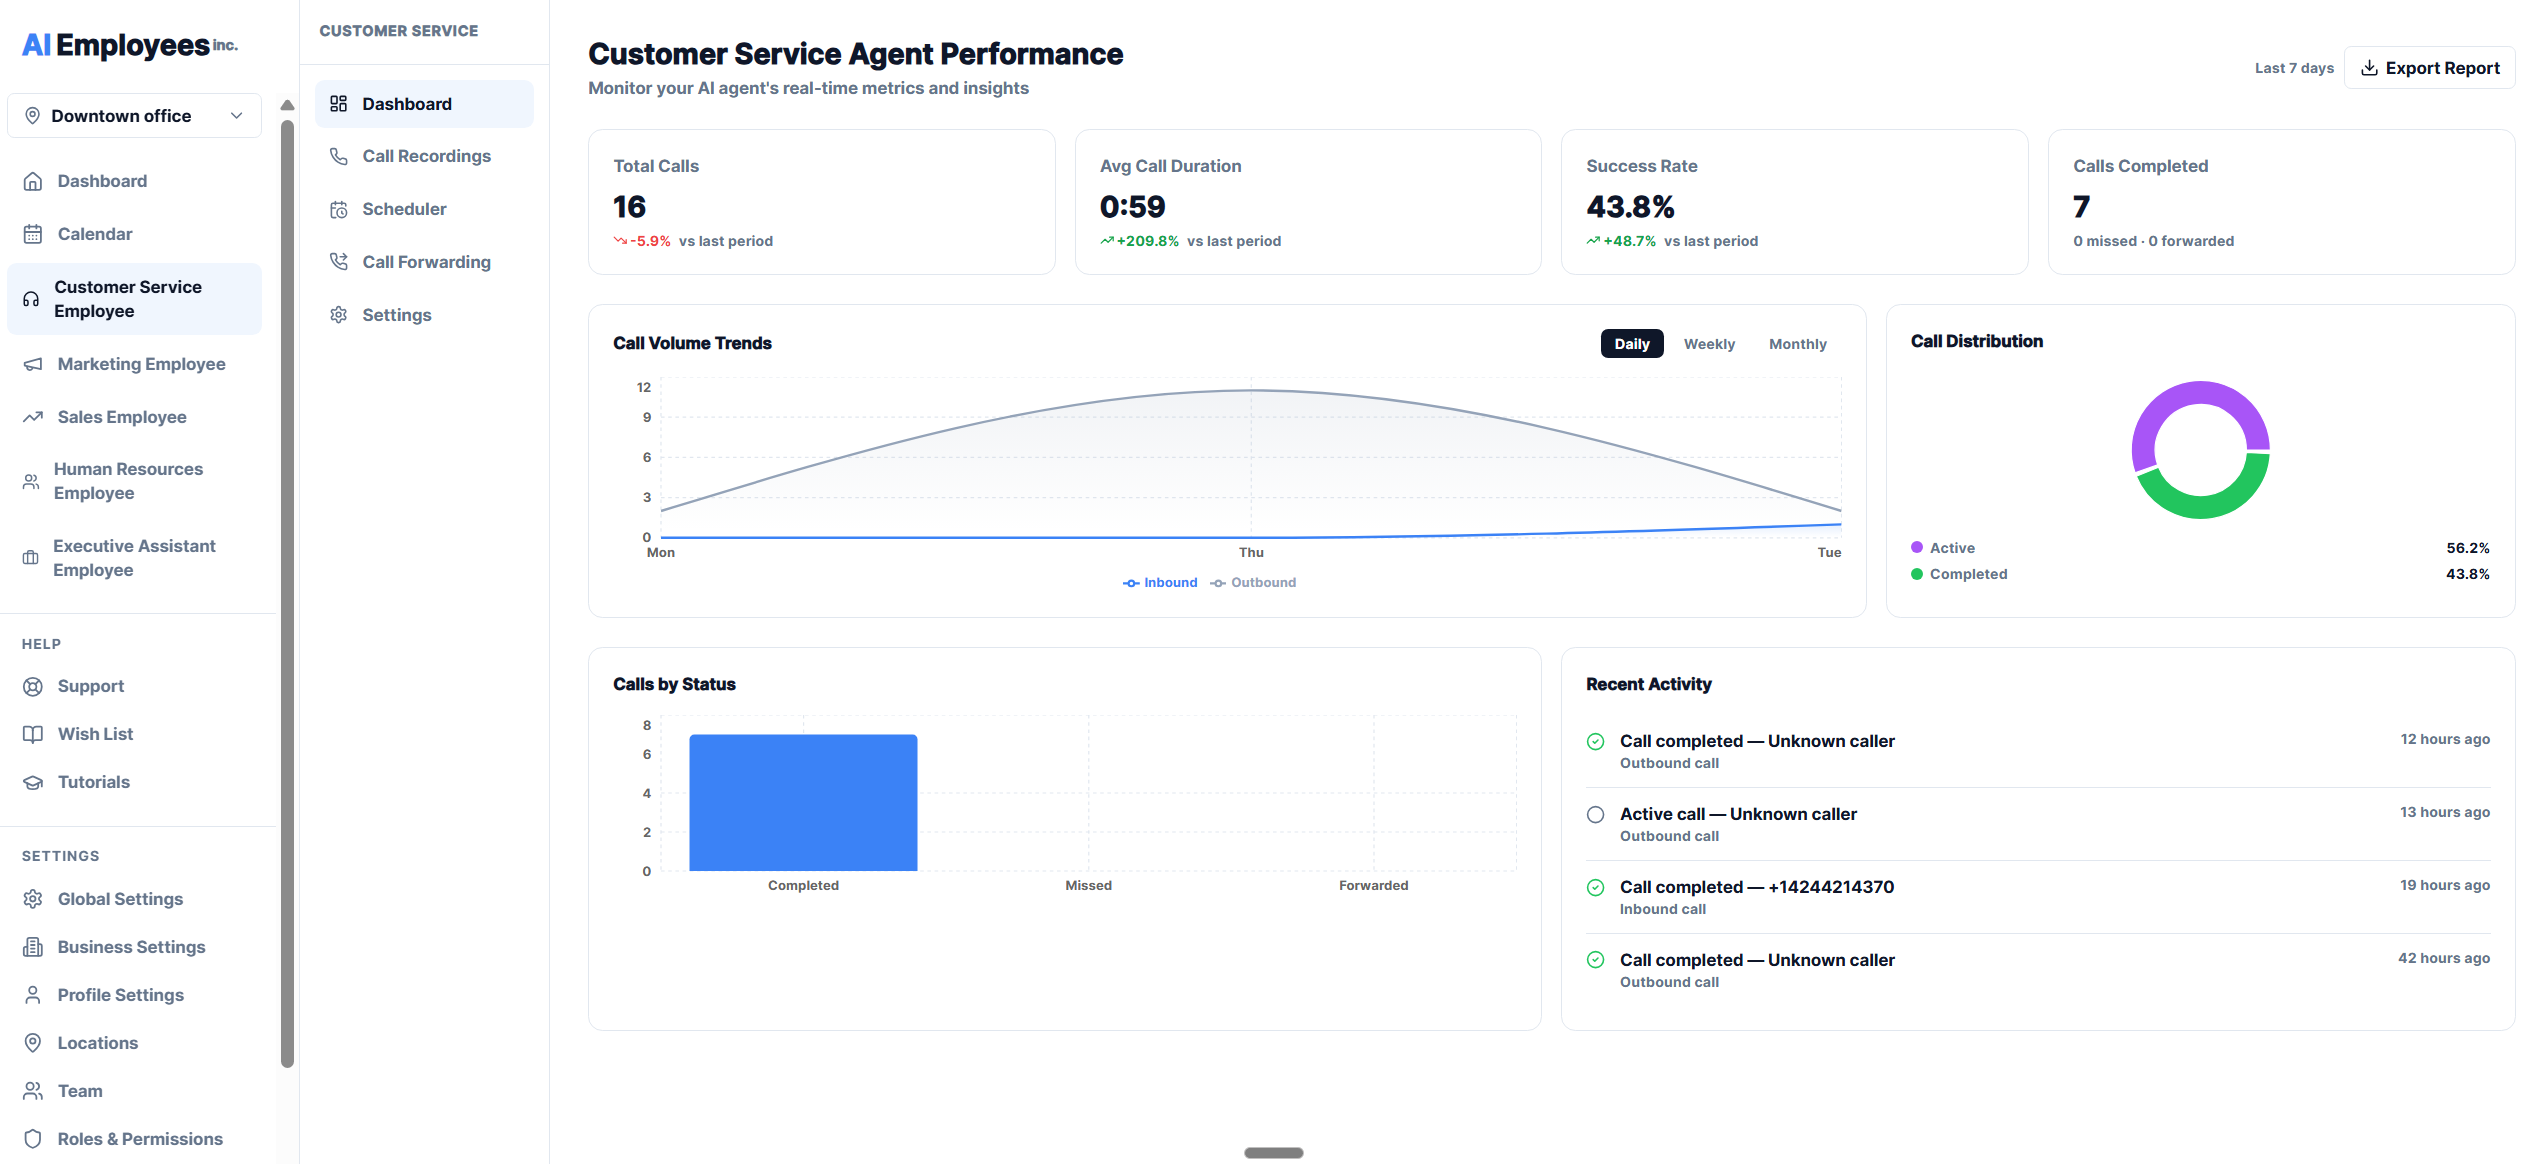This screenshot has width=2535, height=1164.
Task: Open Call Forwarding settings
Action: (427, 261)
